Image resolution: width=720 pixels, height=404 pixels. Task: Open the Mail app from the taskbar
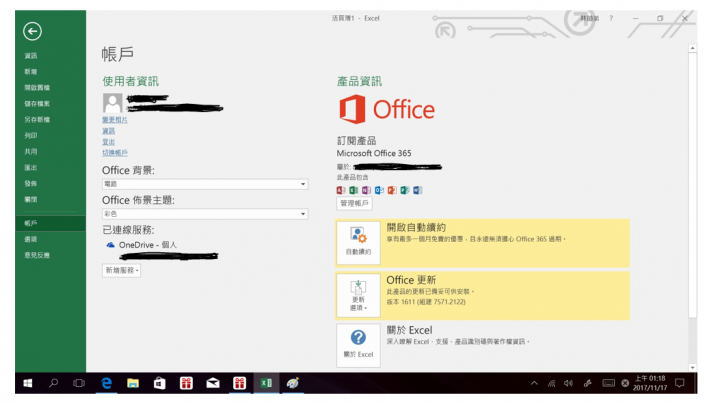[213, 383]
